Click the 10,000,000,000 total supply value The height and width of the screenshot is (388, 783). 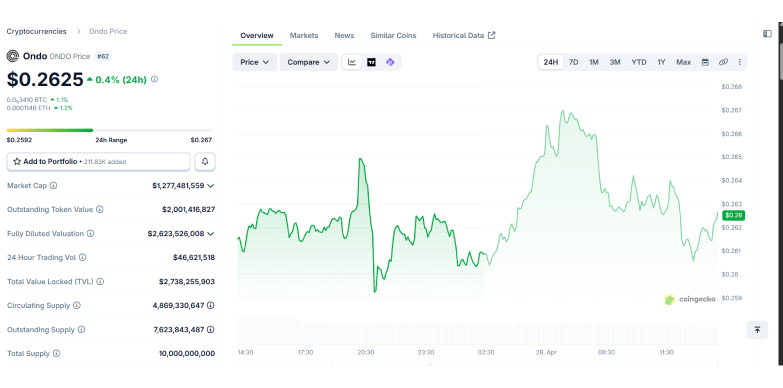187,353
